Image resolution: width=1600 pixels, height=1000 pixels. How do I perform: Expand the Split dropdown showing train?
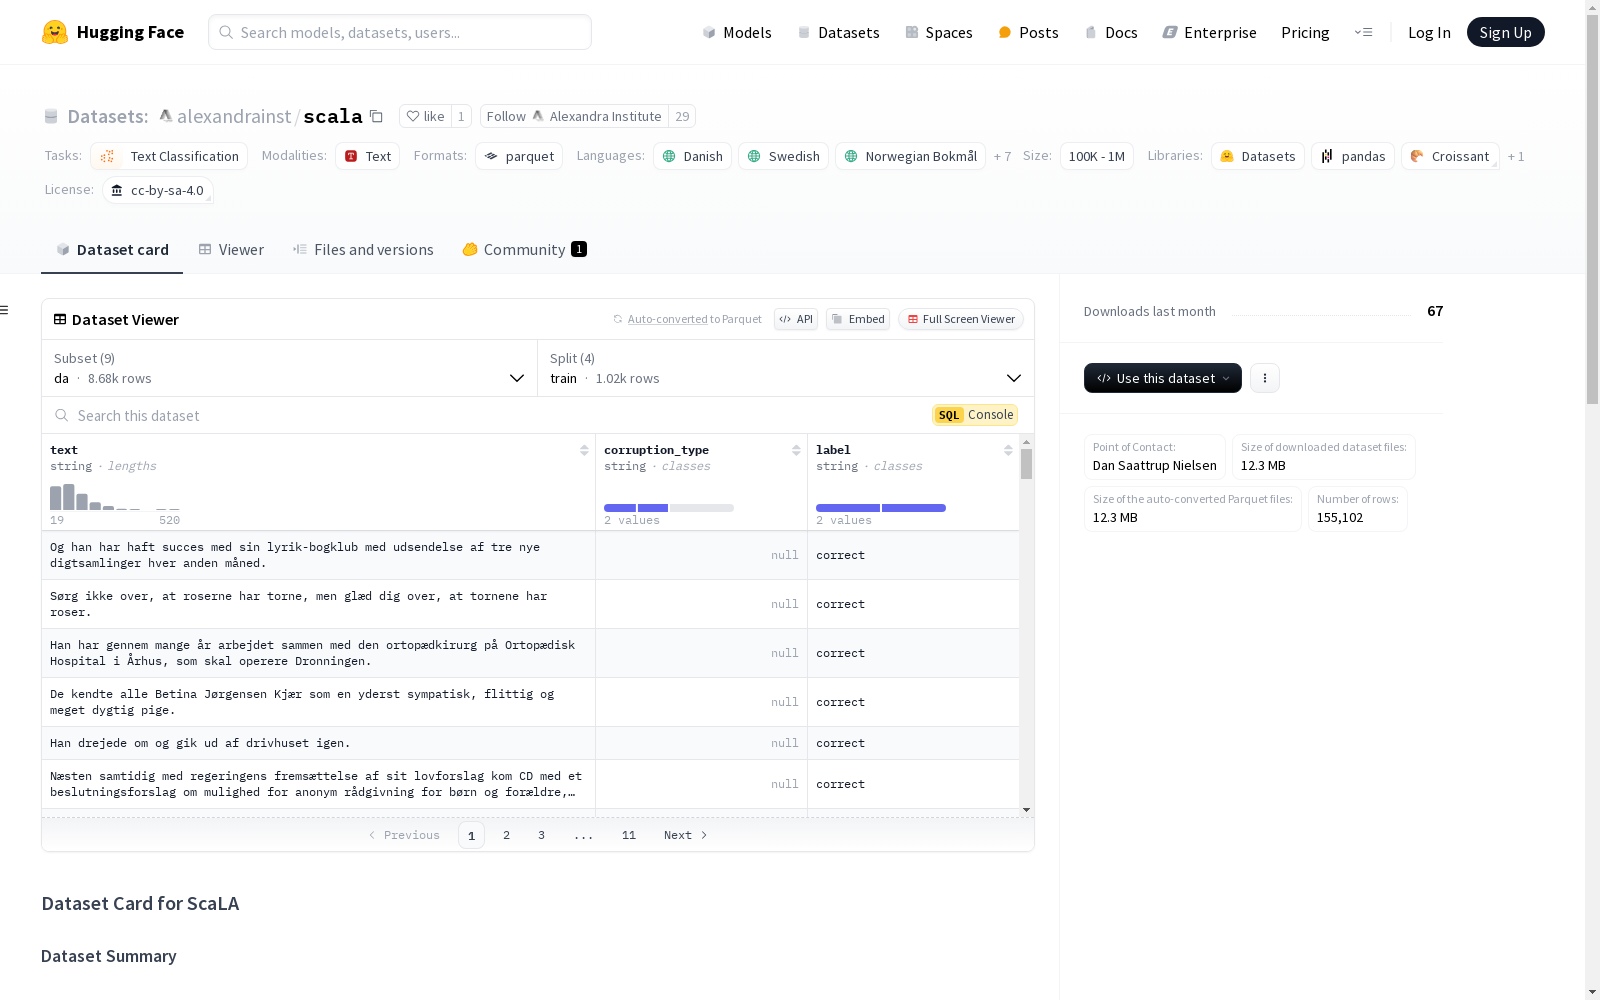(786, 368)
